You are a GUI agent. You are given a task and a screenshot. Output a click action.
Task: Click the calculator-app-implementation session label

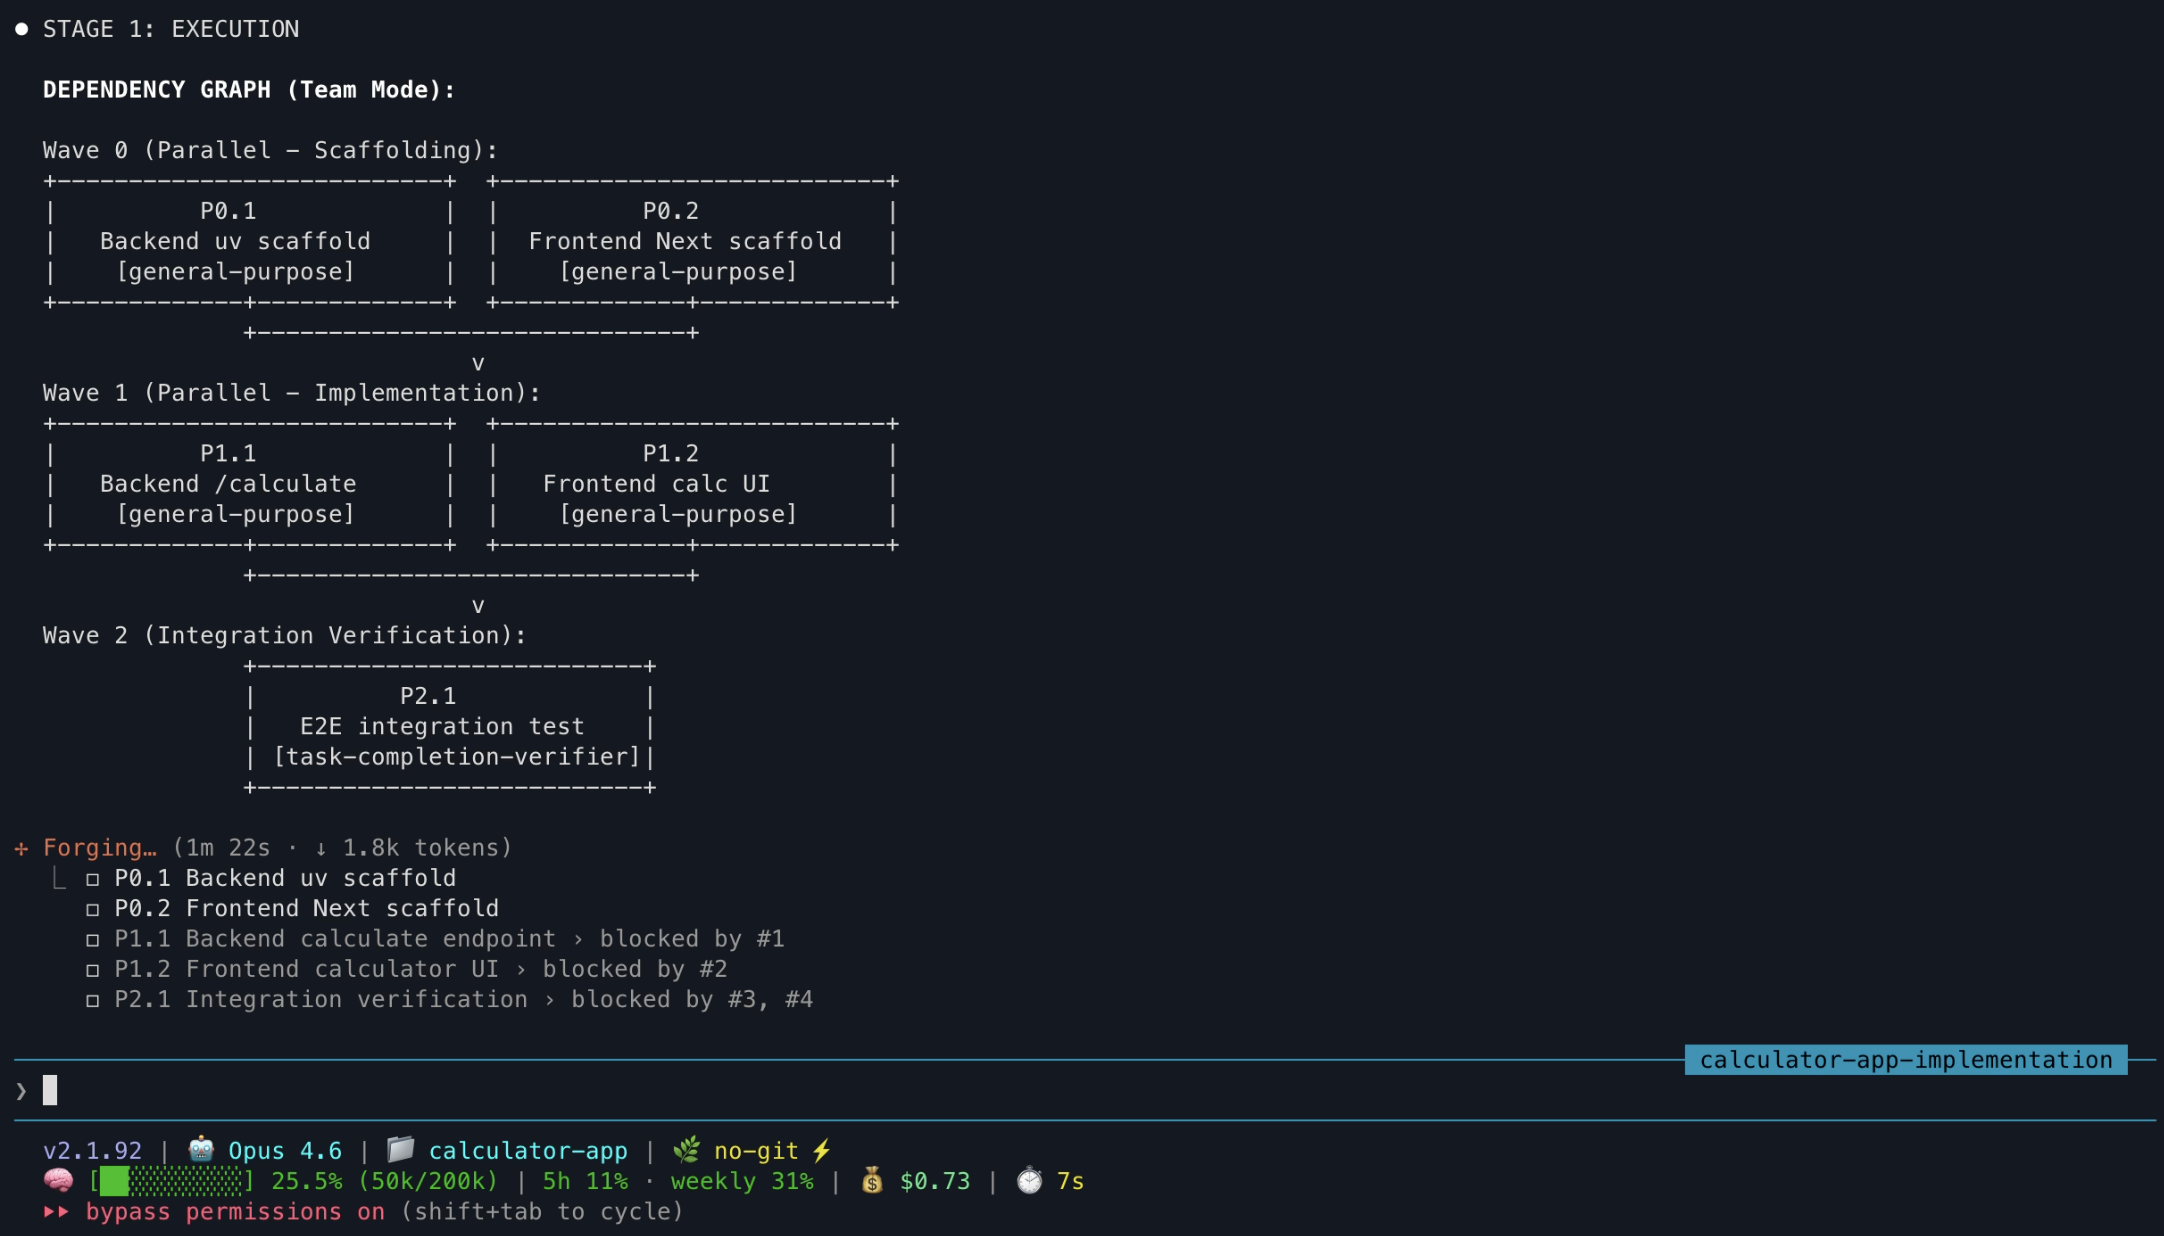point(1906,1060)
